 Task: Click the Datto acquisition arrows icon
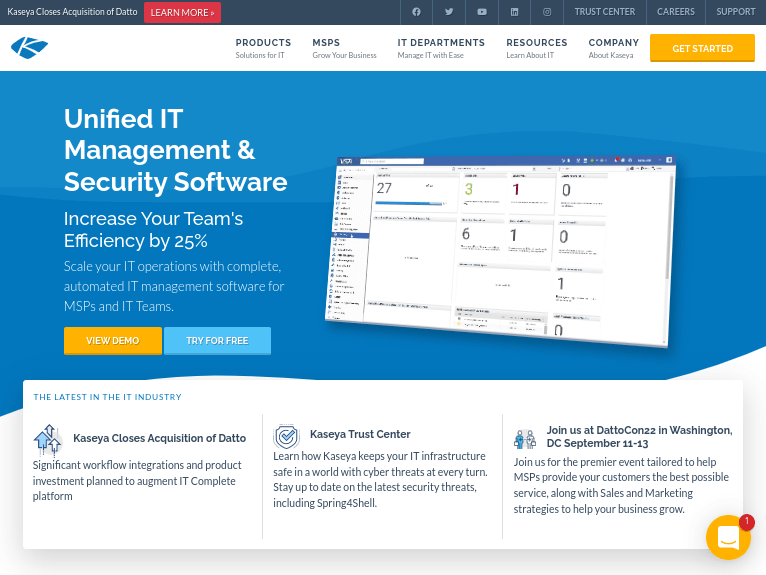coord(47,439)
